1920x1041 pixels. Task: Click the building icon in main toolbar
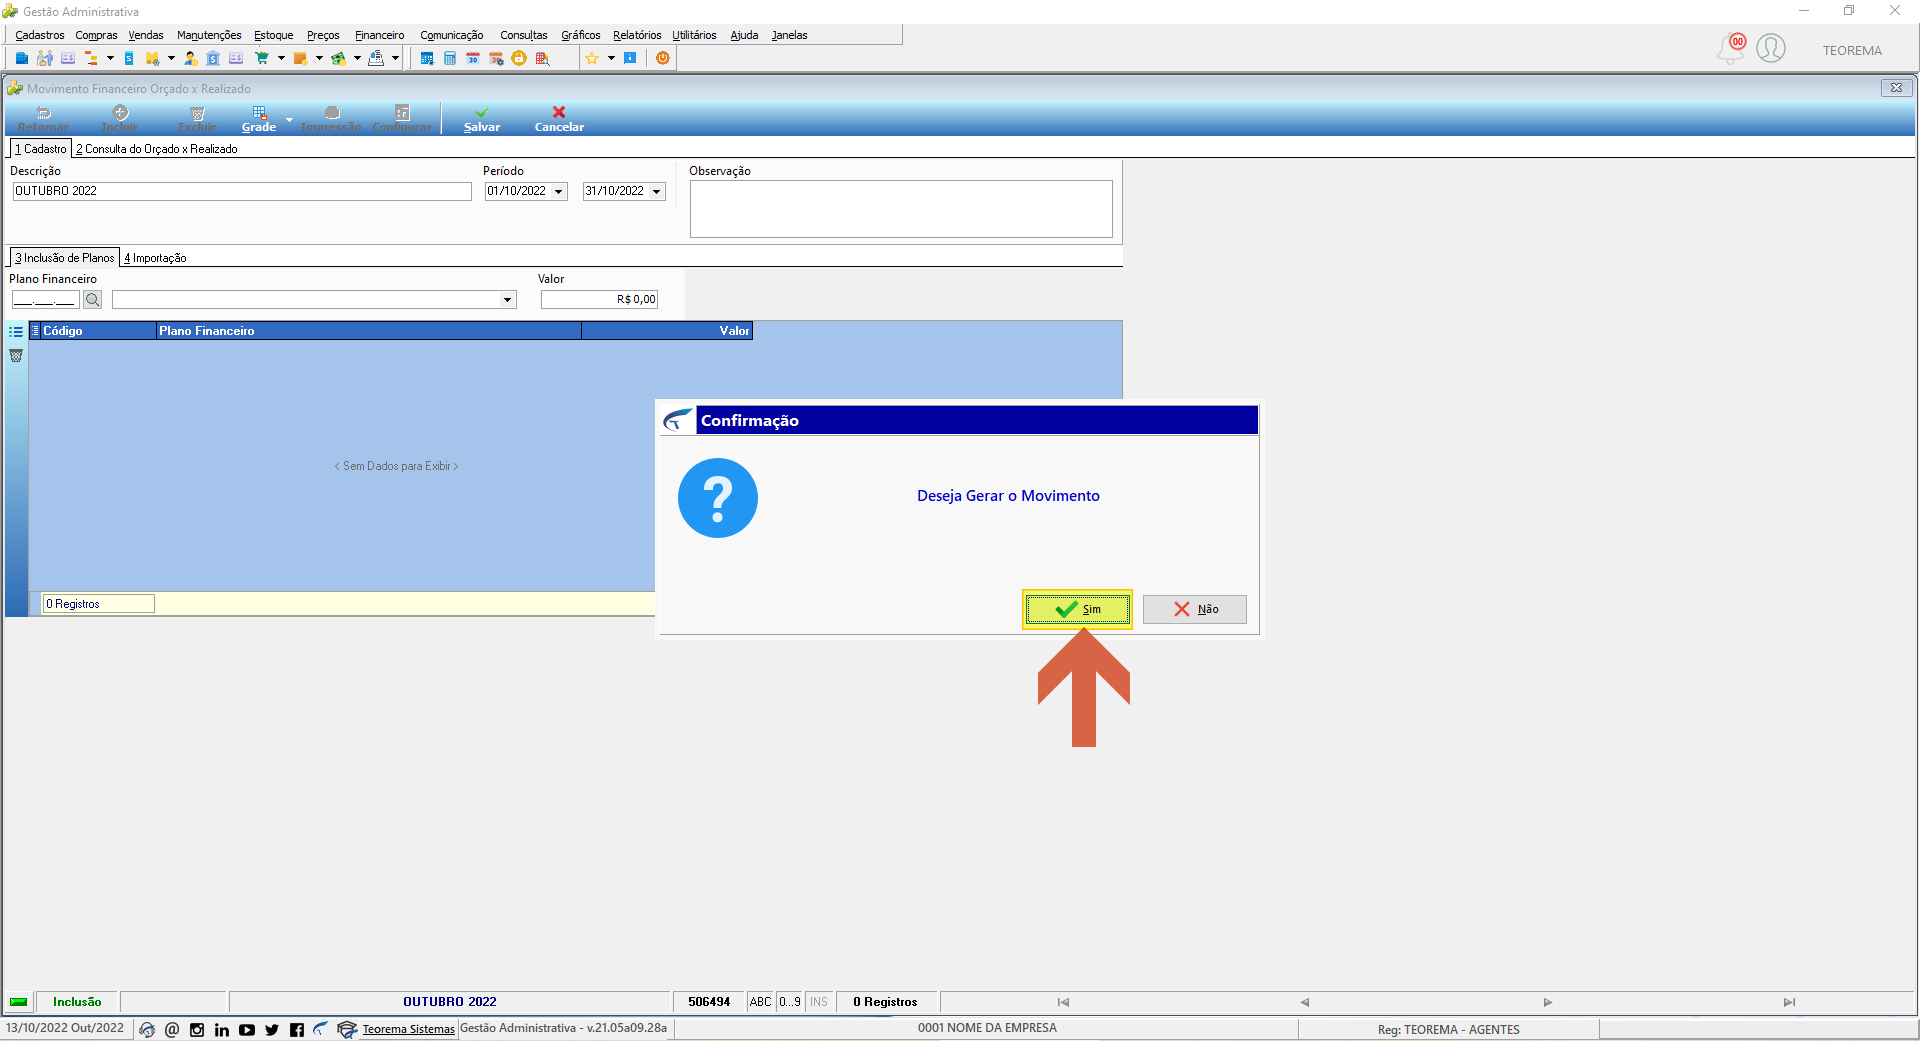pyautogui.click(x=21, y=58)
